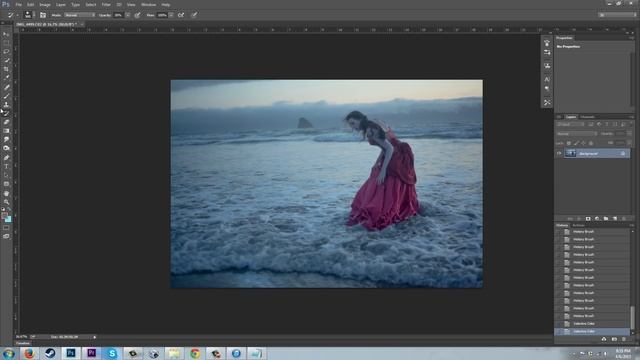Image resolution: width=640 pixels, height=360 pixels.
Task: Toggle airbrush mode in options bar
Action: pyautogui.click(x=181, y=15)
